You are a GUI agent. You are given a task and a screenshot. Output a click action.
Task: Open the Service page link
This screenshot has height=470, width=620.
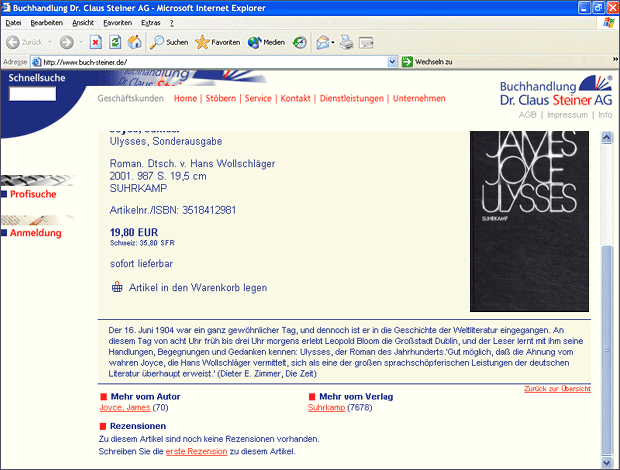(x=258, y=98)
